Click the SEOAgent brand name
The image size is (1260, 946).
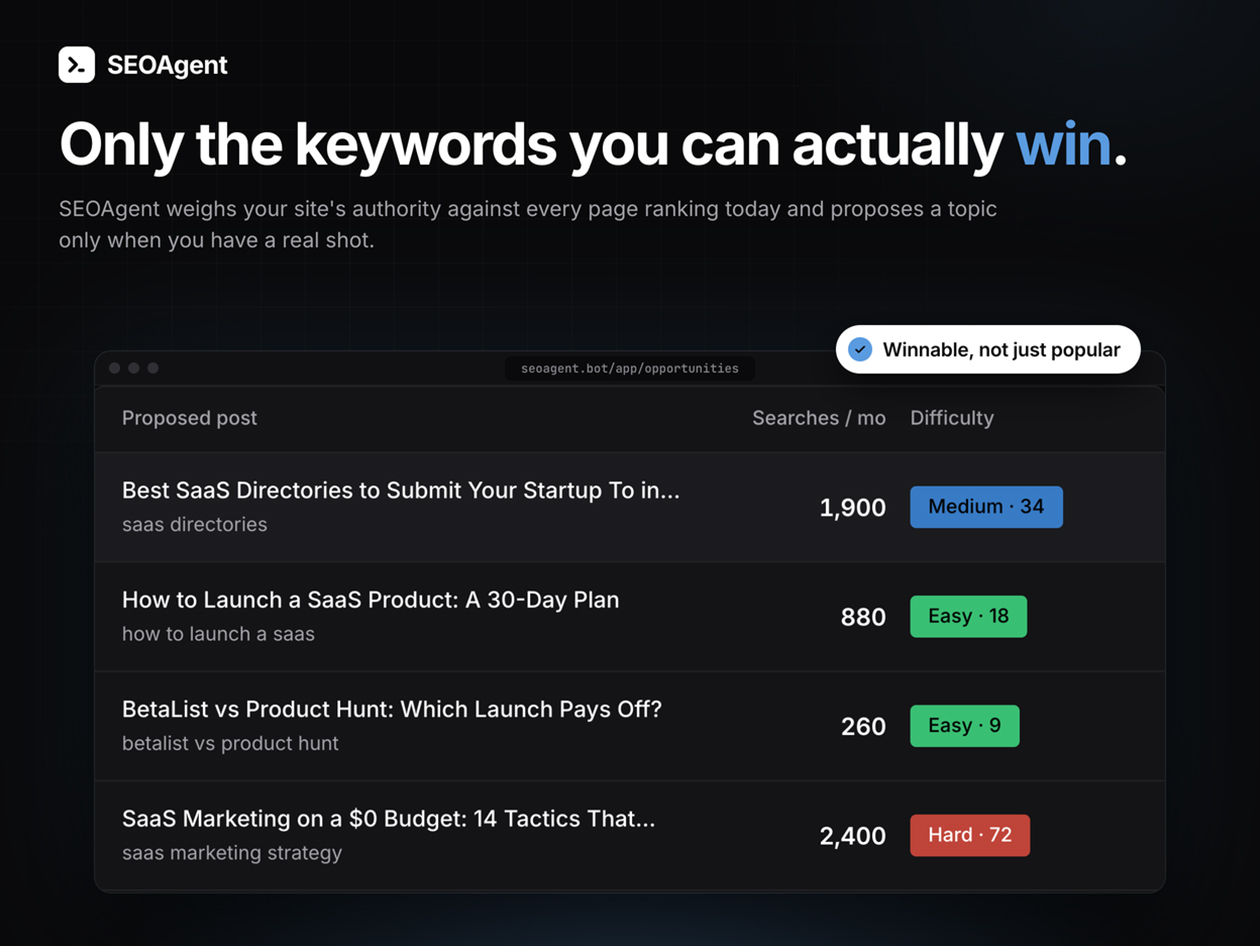tap(167, 66)
